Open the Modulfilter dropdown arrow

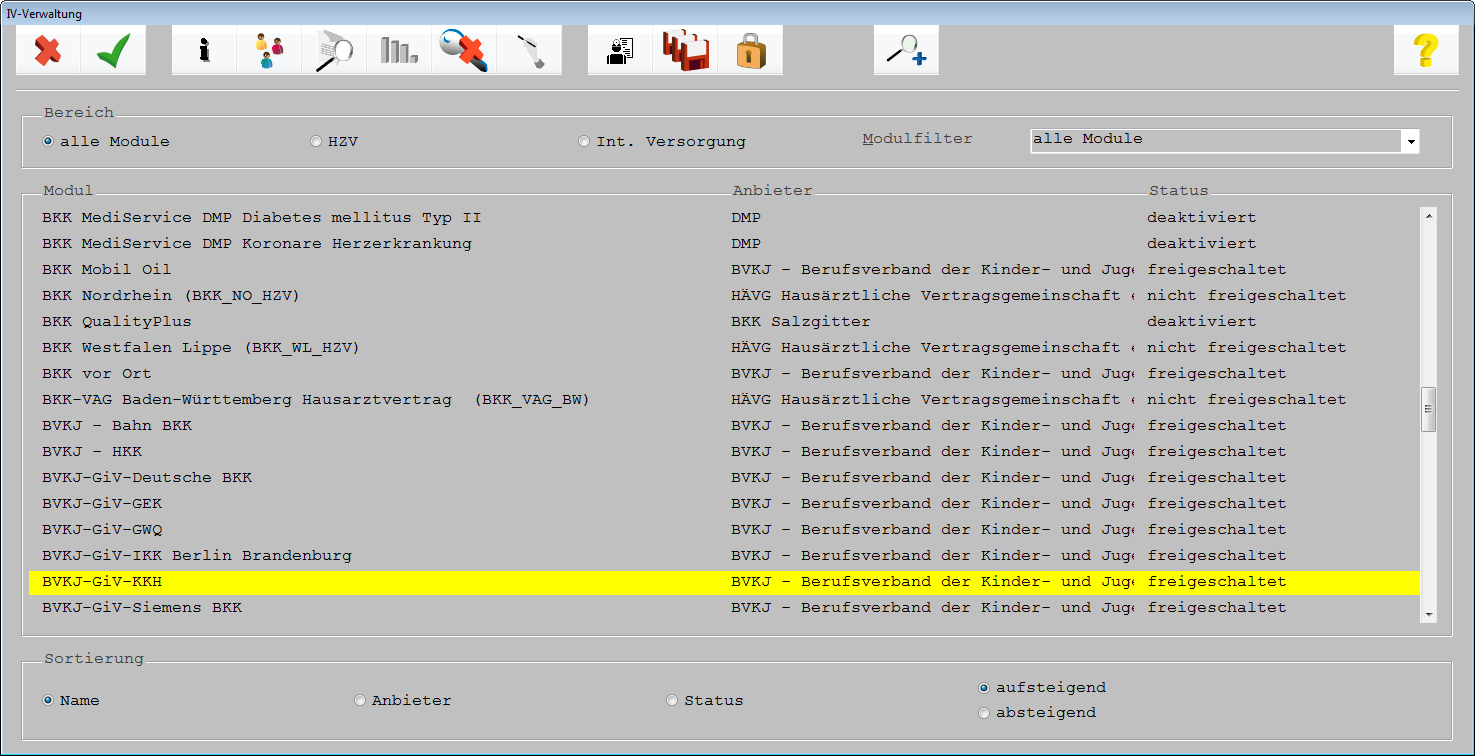[1411, 142]
